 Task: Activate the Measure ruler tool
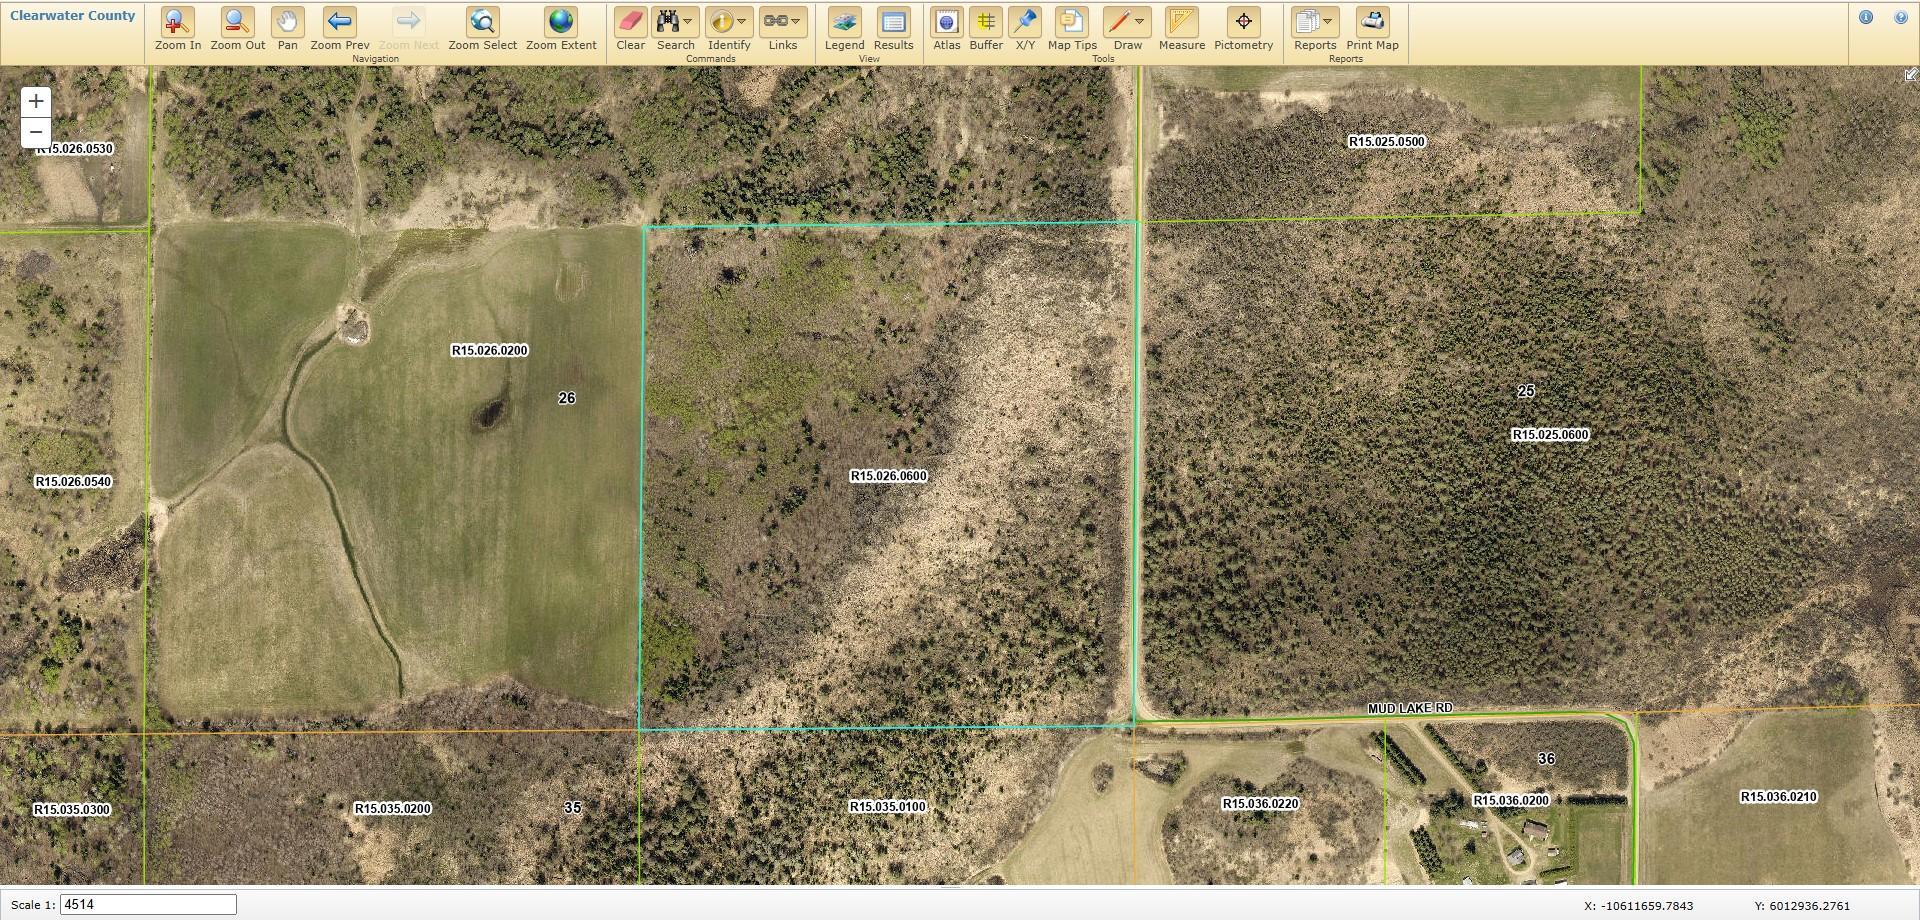[1182, 29]
